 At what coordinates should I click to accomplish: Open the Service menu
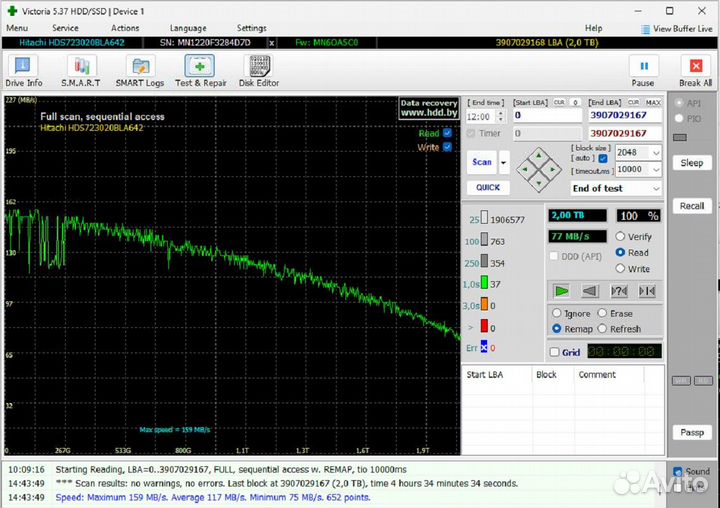pos(65,29)
